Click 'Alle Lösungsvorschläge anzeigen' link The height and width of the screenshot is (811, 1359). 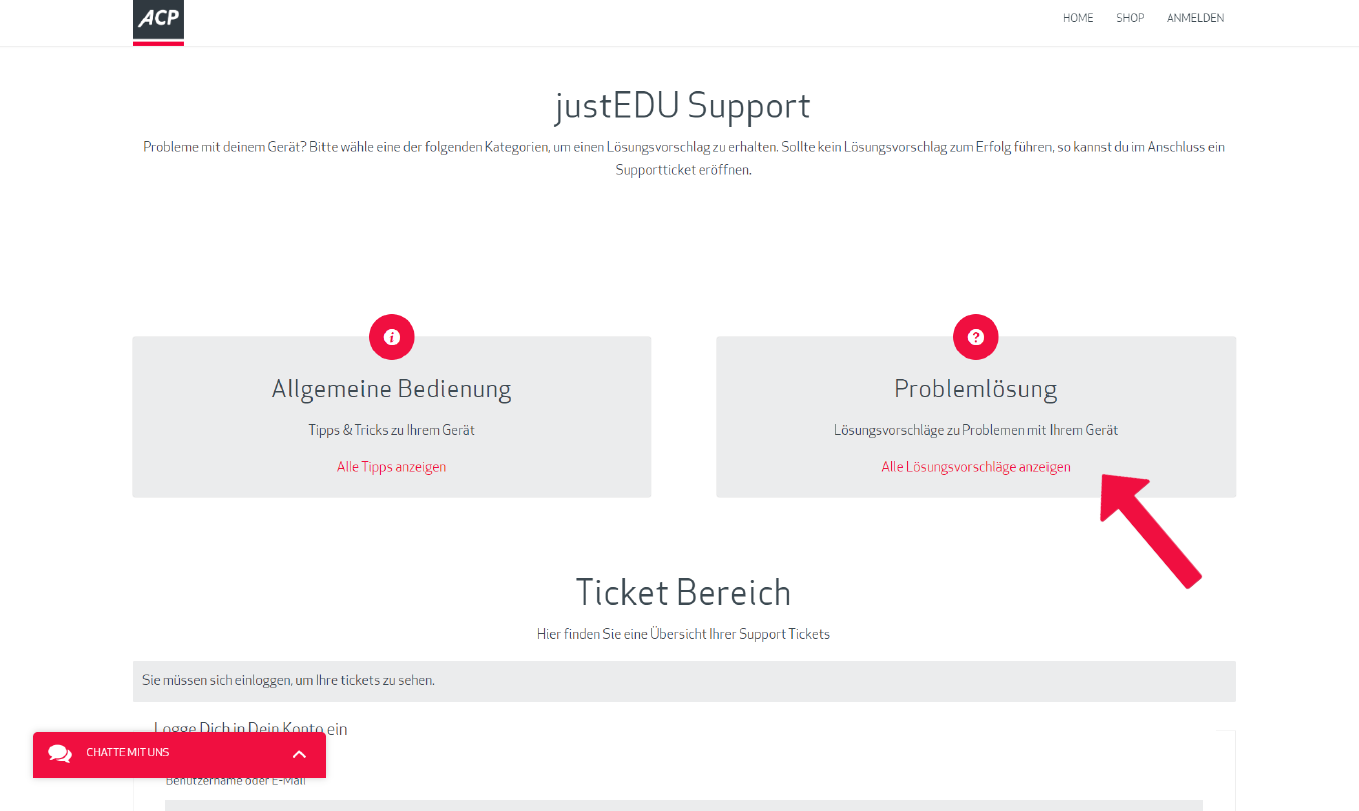(976, 467)
